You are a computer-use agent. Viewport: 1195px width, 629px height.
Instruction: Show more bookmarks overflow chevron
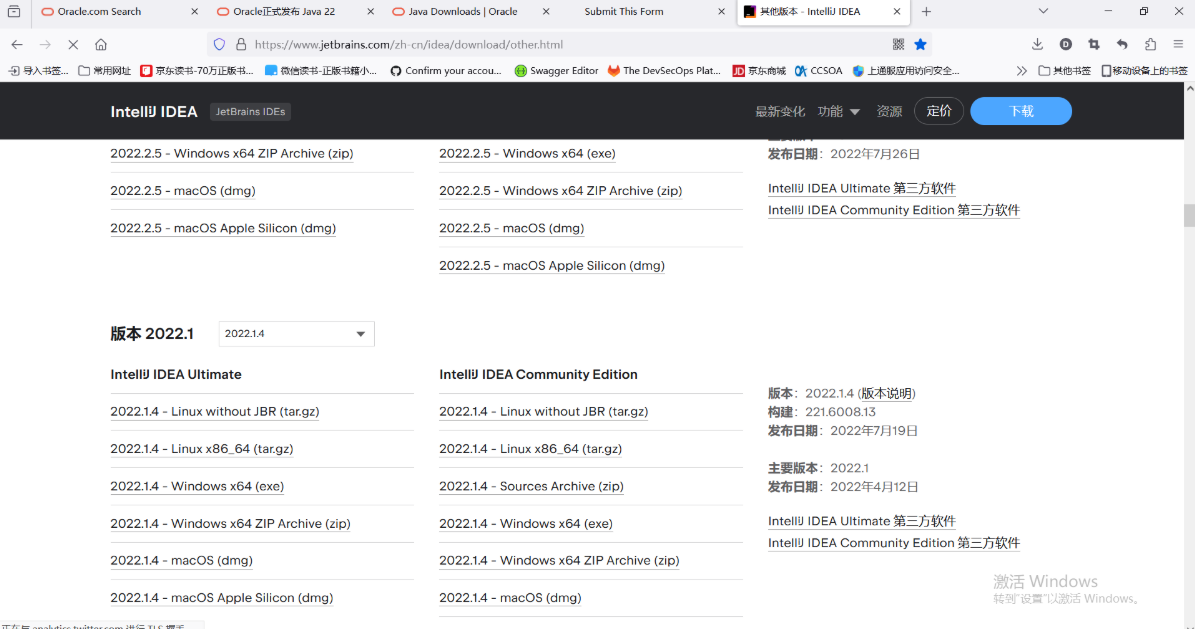coord(1021,71)
